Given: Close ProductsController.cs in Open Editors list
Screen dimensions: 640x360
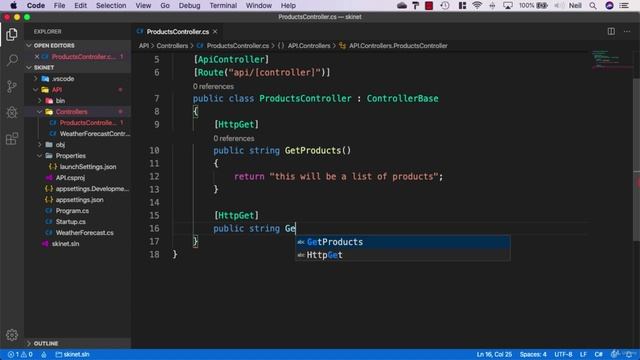Looking at the screenshot, I should coord(37,57).
